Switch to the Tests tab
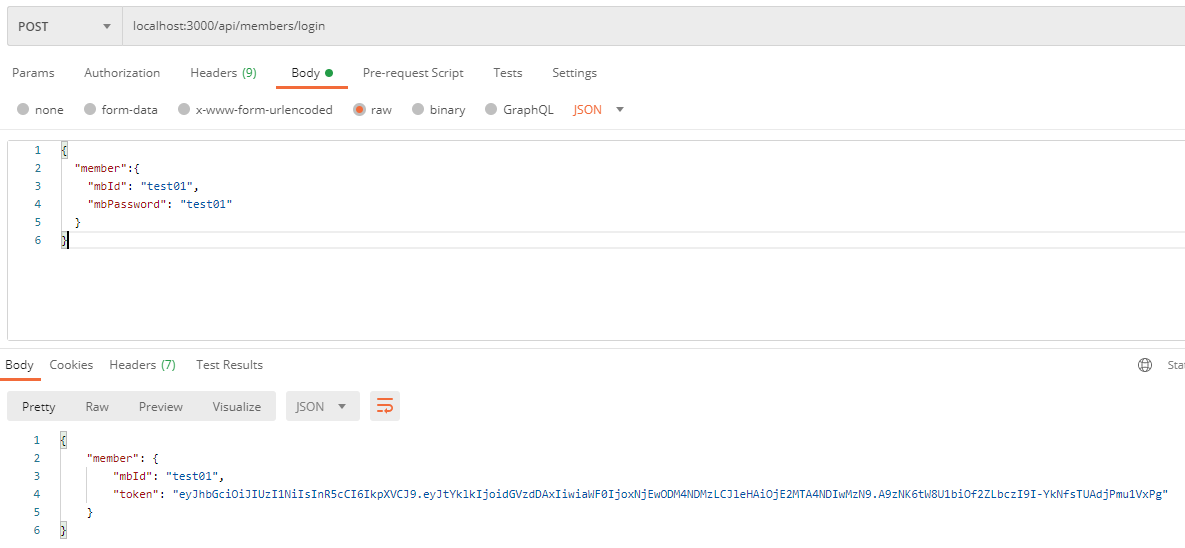 pyautogui.click(x=507, y=73)
